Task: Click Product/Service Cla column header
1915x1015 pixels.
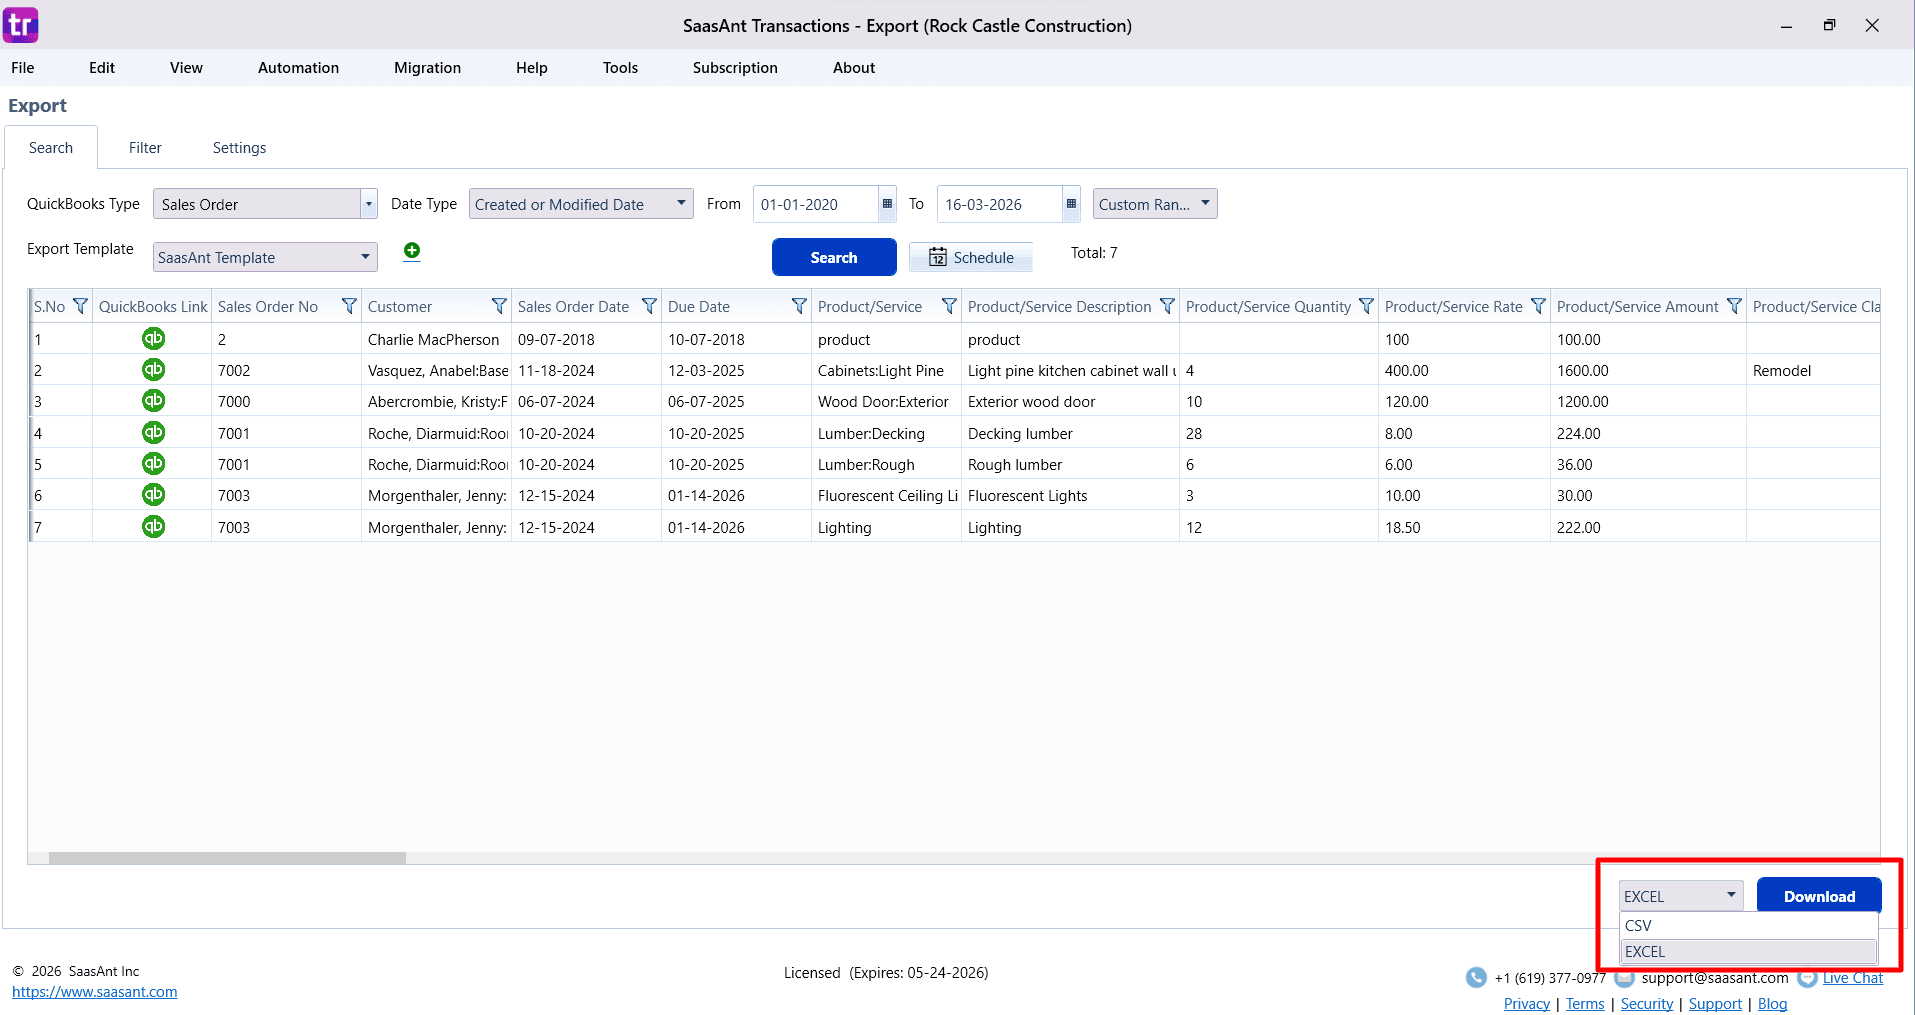Action: 1815,306
